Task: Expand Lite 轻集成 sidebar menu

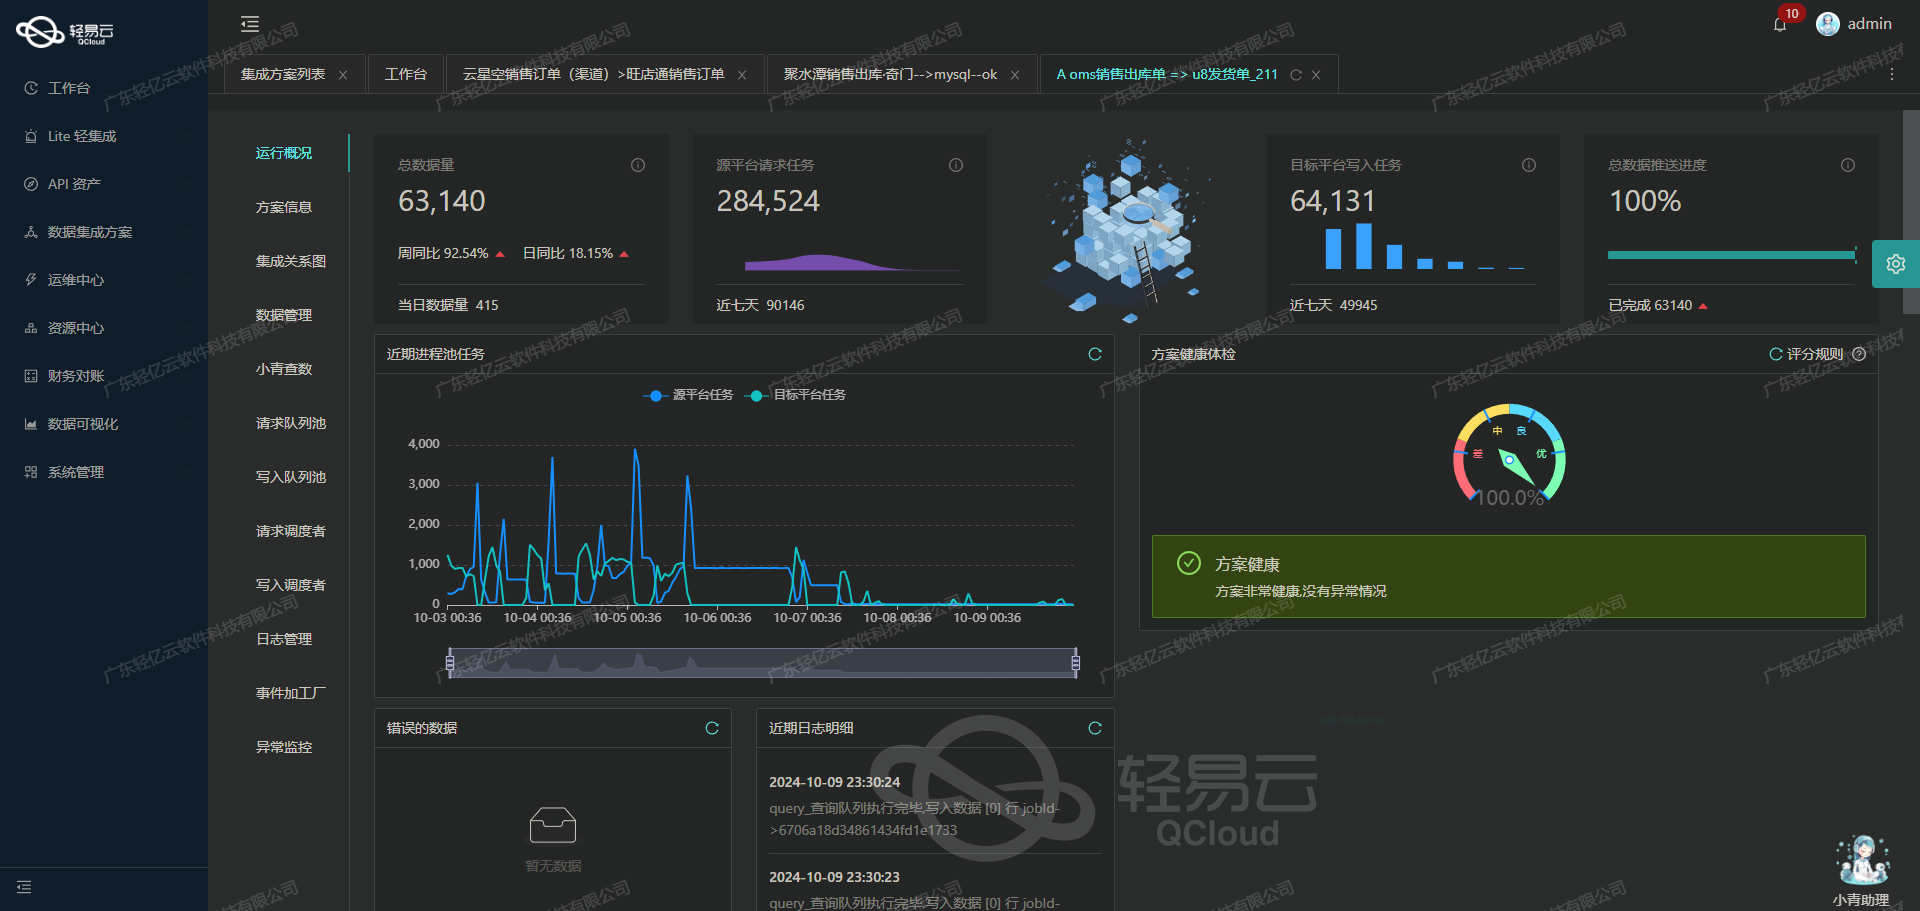Action: [x=104, y=136]
